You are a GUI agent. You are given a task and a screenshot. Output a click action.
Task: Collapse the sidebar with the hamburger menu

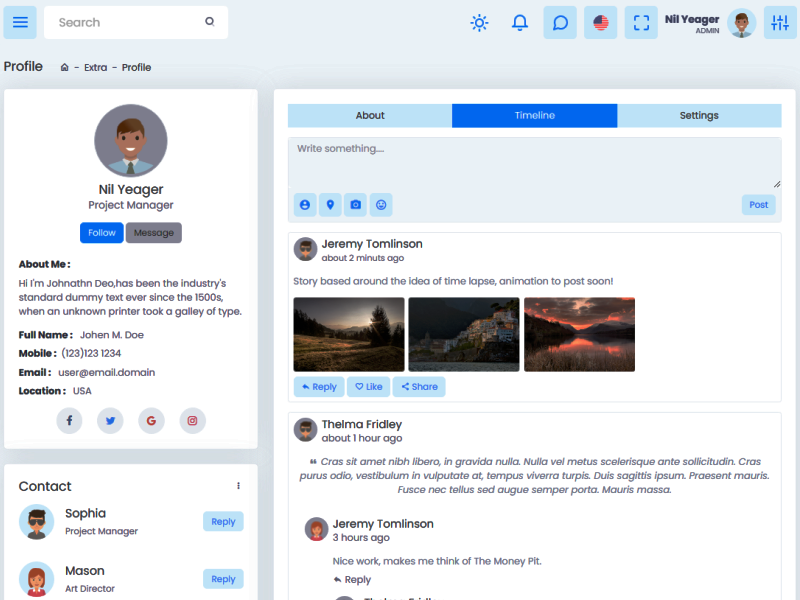pyautogui.click(x=20, y=22)
